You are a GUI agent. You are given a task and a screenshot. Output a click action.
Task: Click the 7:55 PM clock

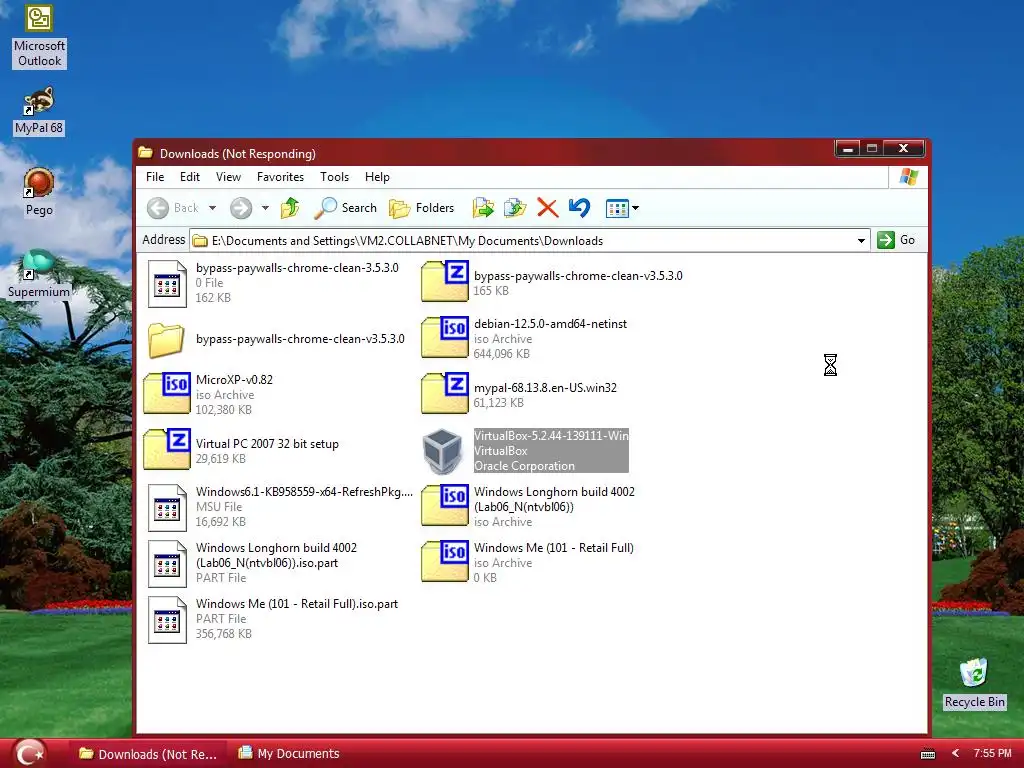tap(993, 754)
